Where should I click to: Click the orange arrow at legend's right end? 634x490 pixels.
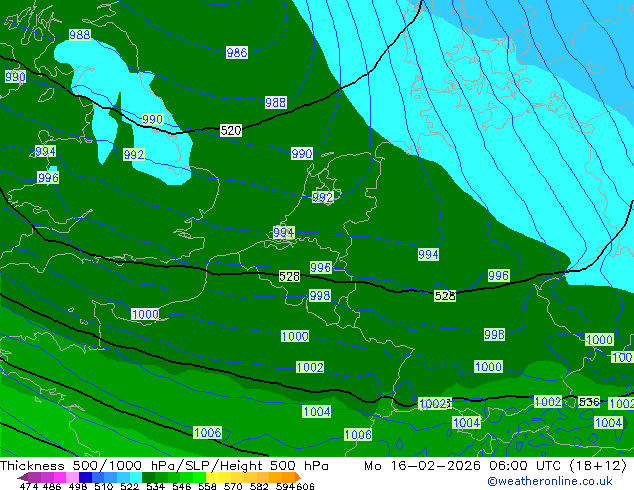click(298, 477)
